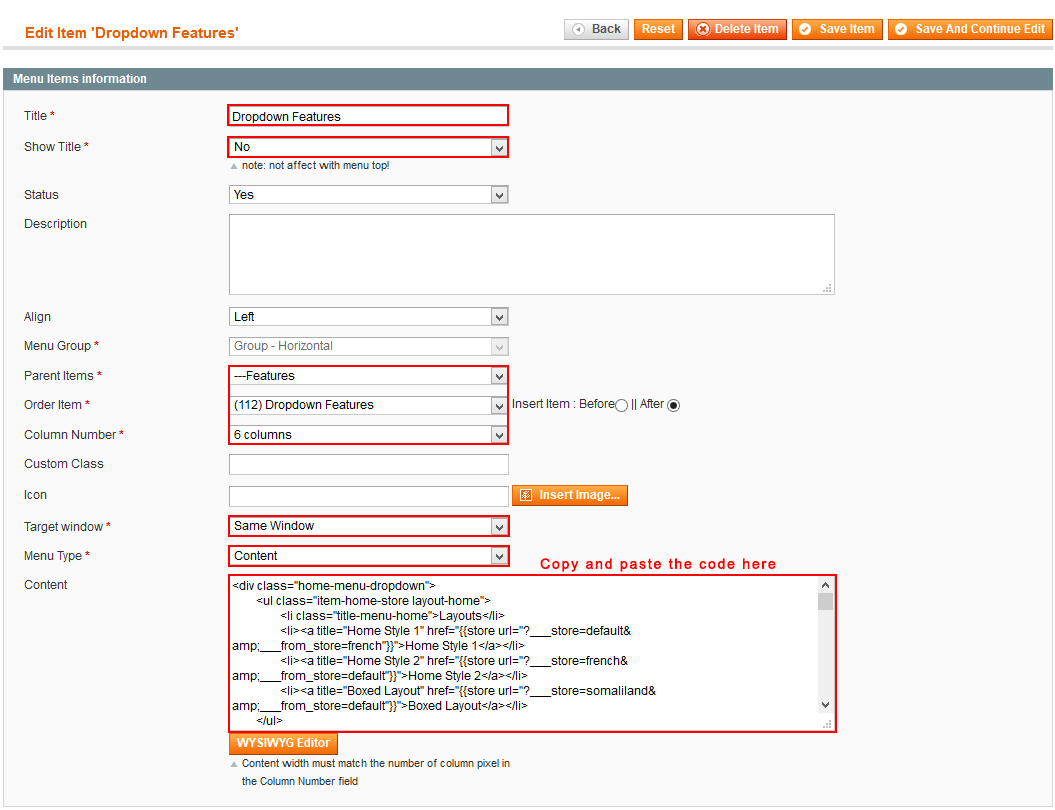Click the 'Column Number' label
The image size is (1055, 810).
pos(70,435)
